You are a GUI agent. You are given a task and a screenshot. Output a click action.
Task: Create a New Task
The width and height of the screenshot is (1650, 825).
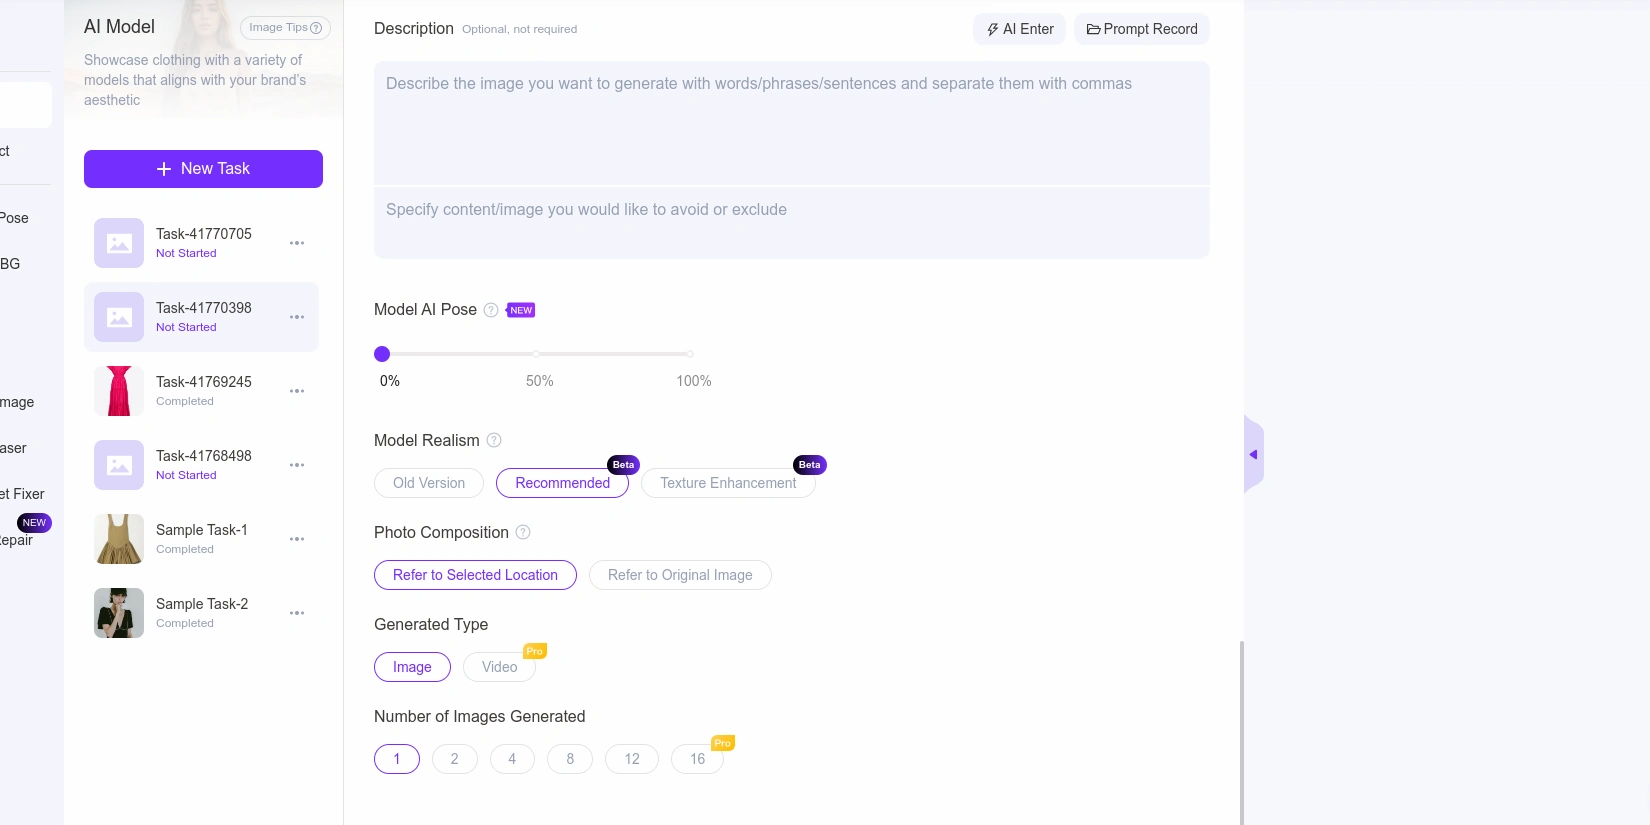pos(203,169)
